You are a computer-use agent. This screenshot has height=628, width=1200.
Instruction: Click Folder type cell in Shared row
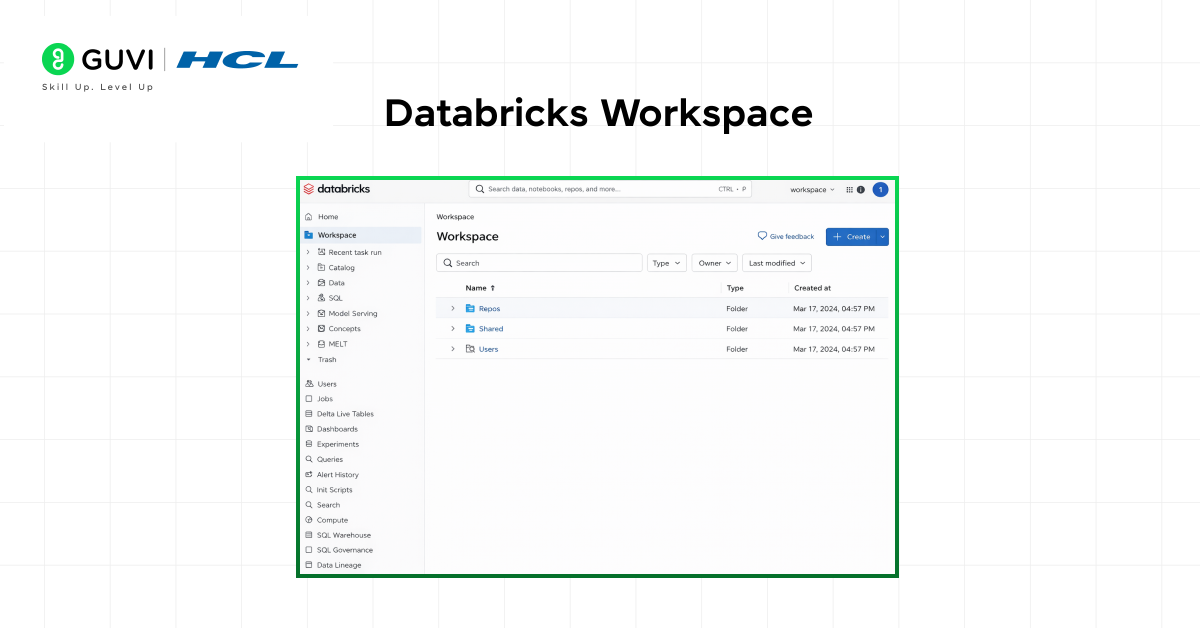pos(737,329)
